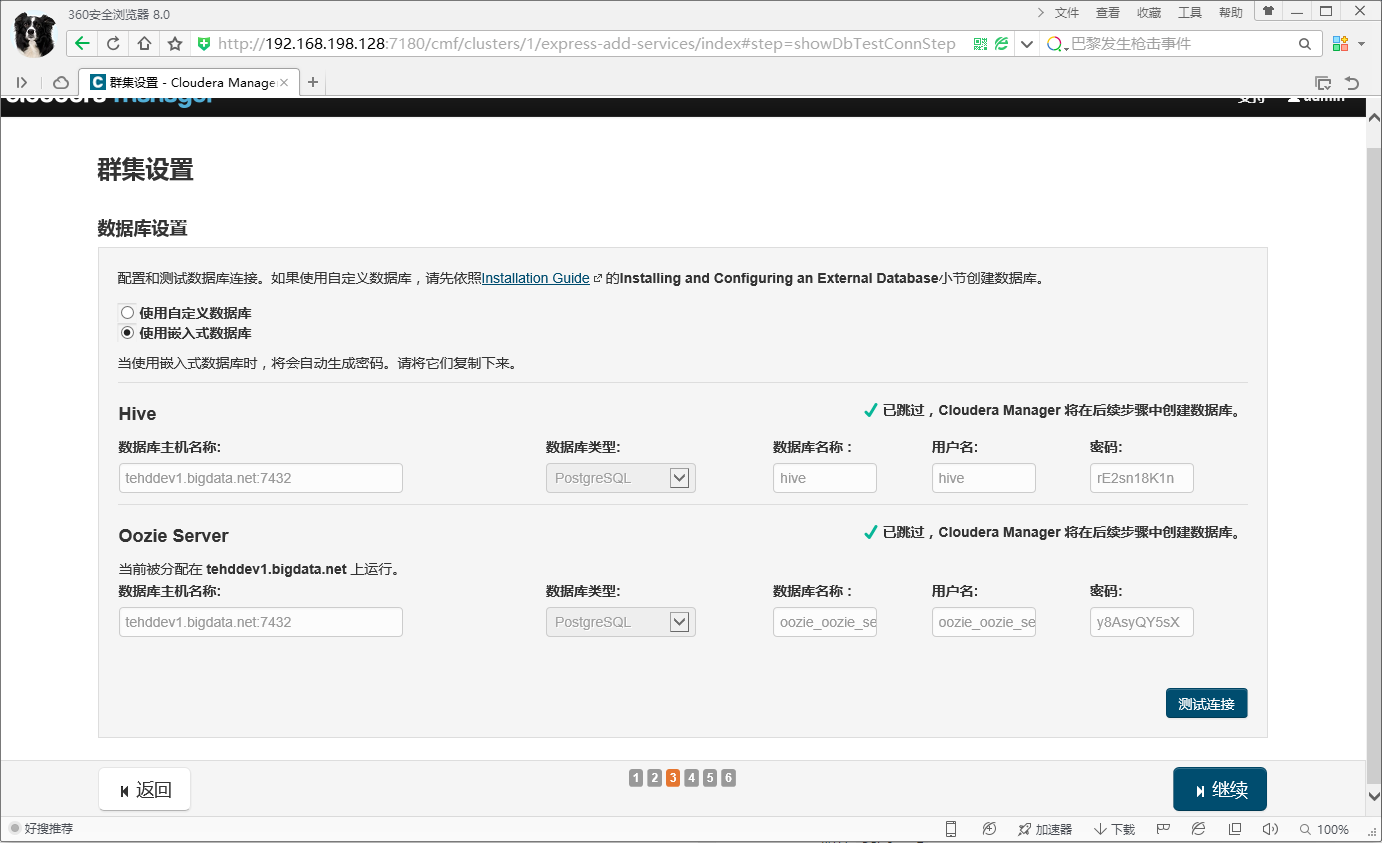Expand the extensions dropdown arrow

pos(1361,45)
